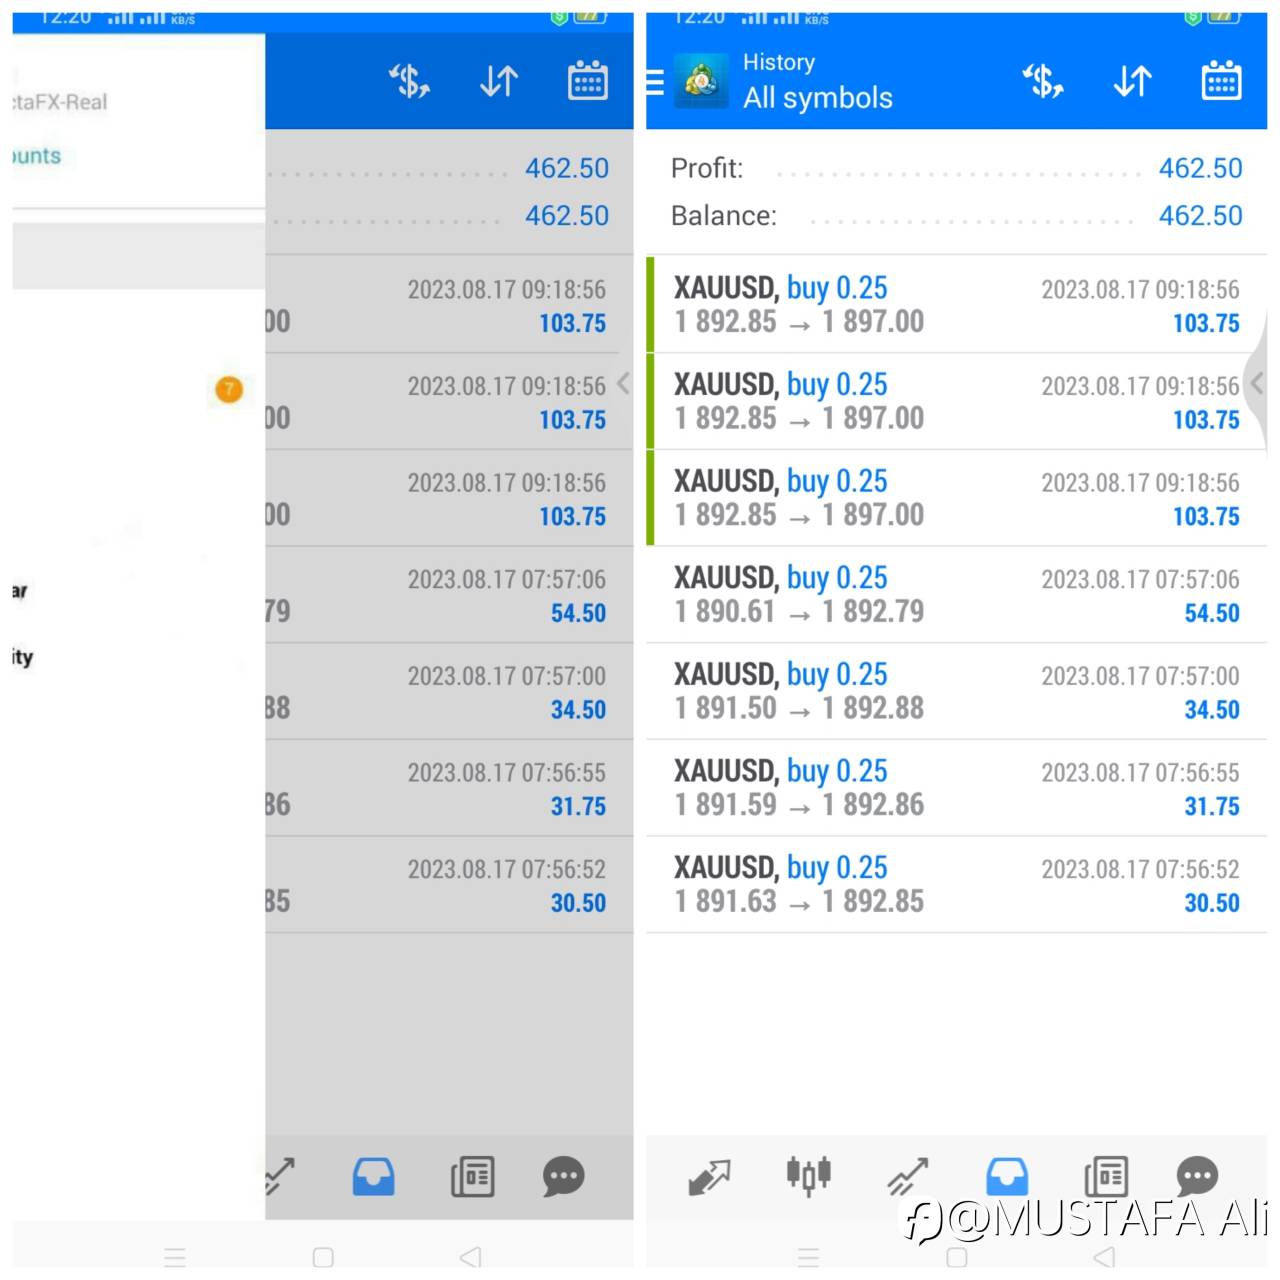Switch to Trade tab in right bottom bar
Screen dimensions: 1280x1280
click(x=907, y=1177)
